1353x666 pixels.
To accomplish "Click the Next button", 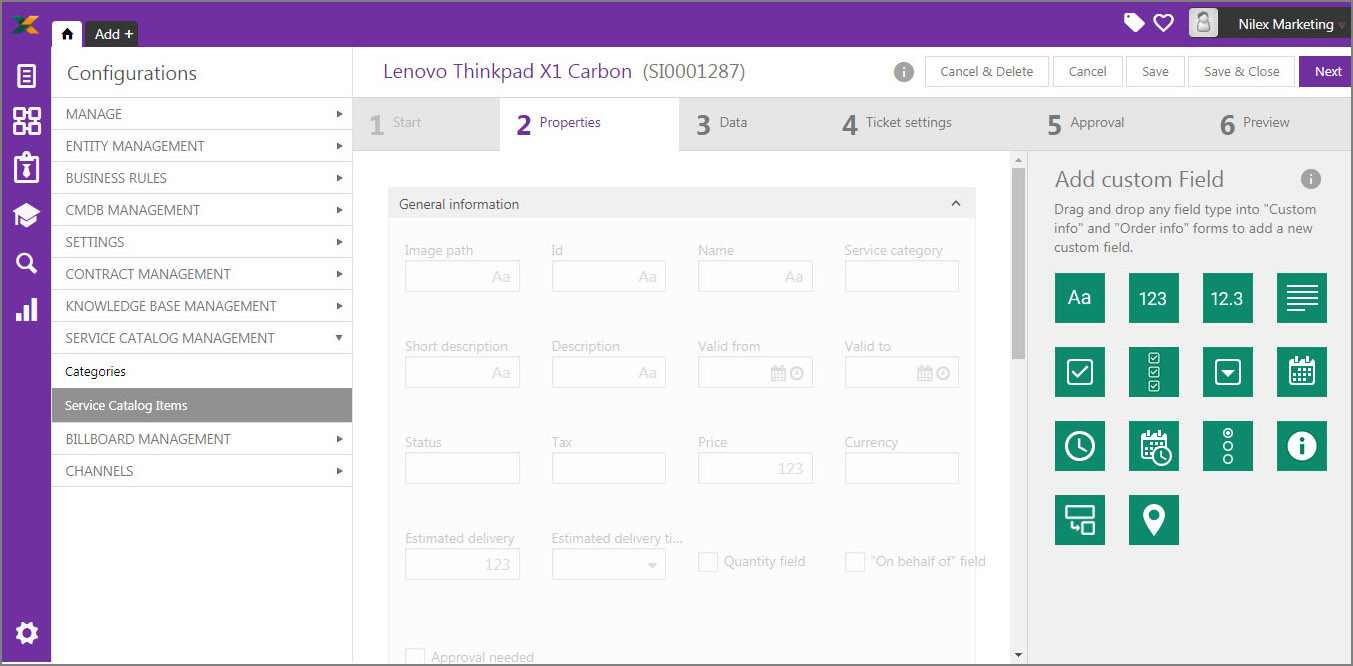I will pos(1327,72).
